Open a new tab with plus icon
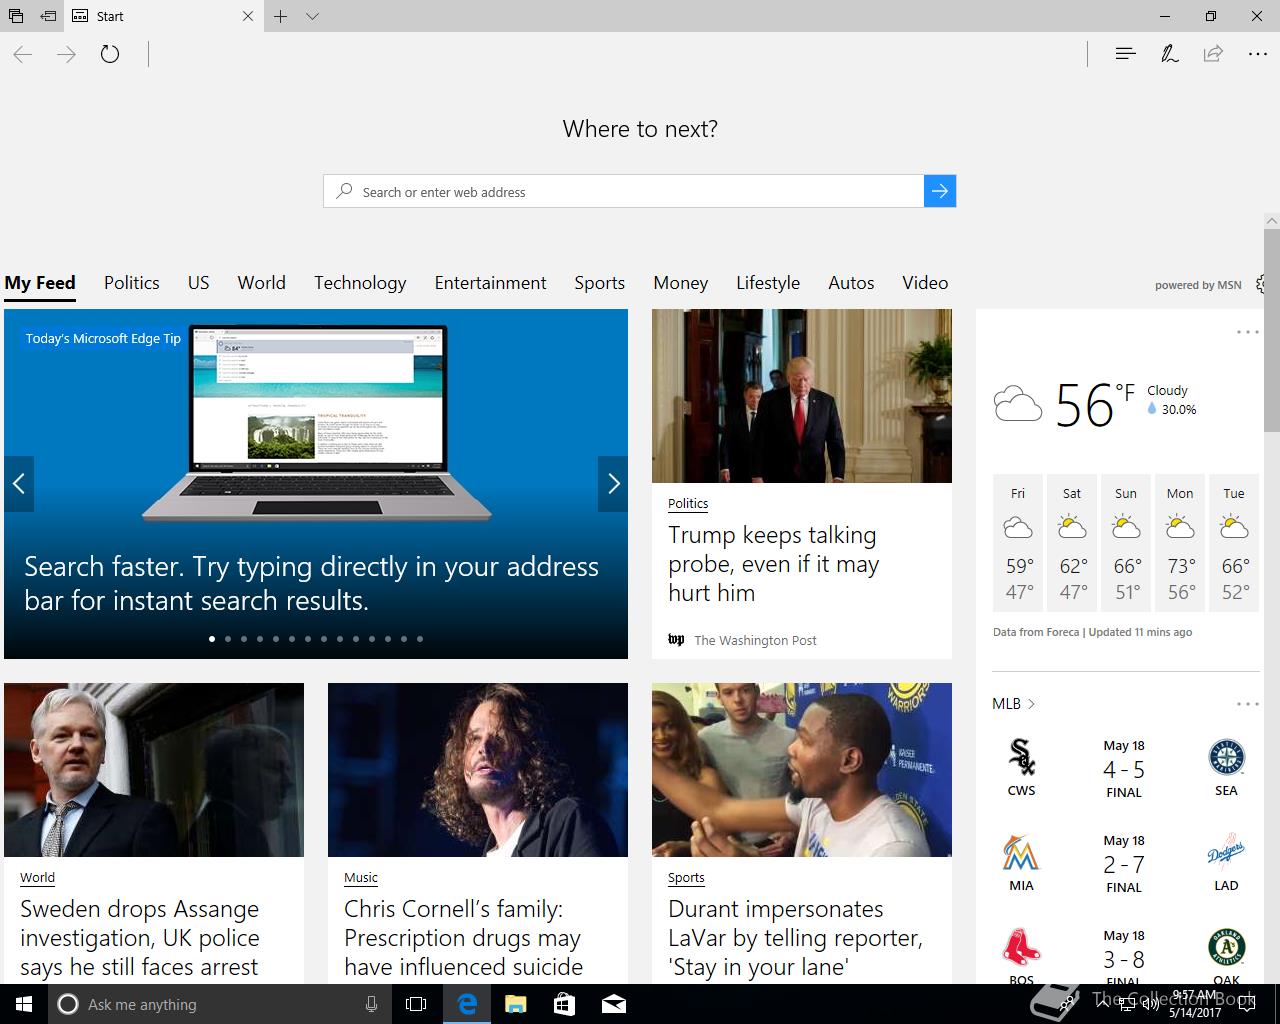Viewport: 1280px width, 1024px height. (x=281, y=16)
